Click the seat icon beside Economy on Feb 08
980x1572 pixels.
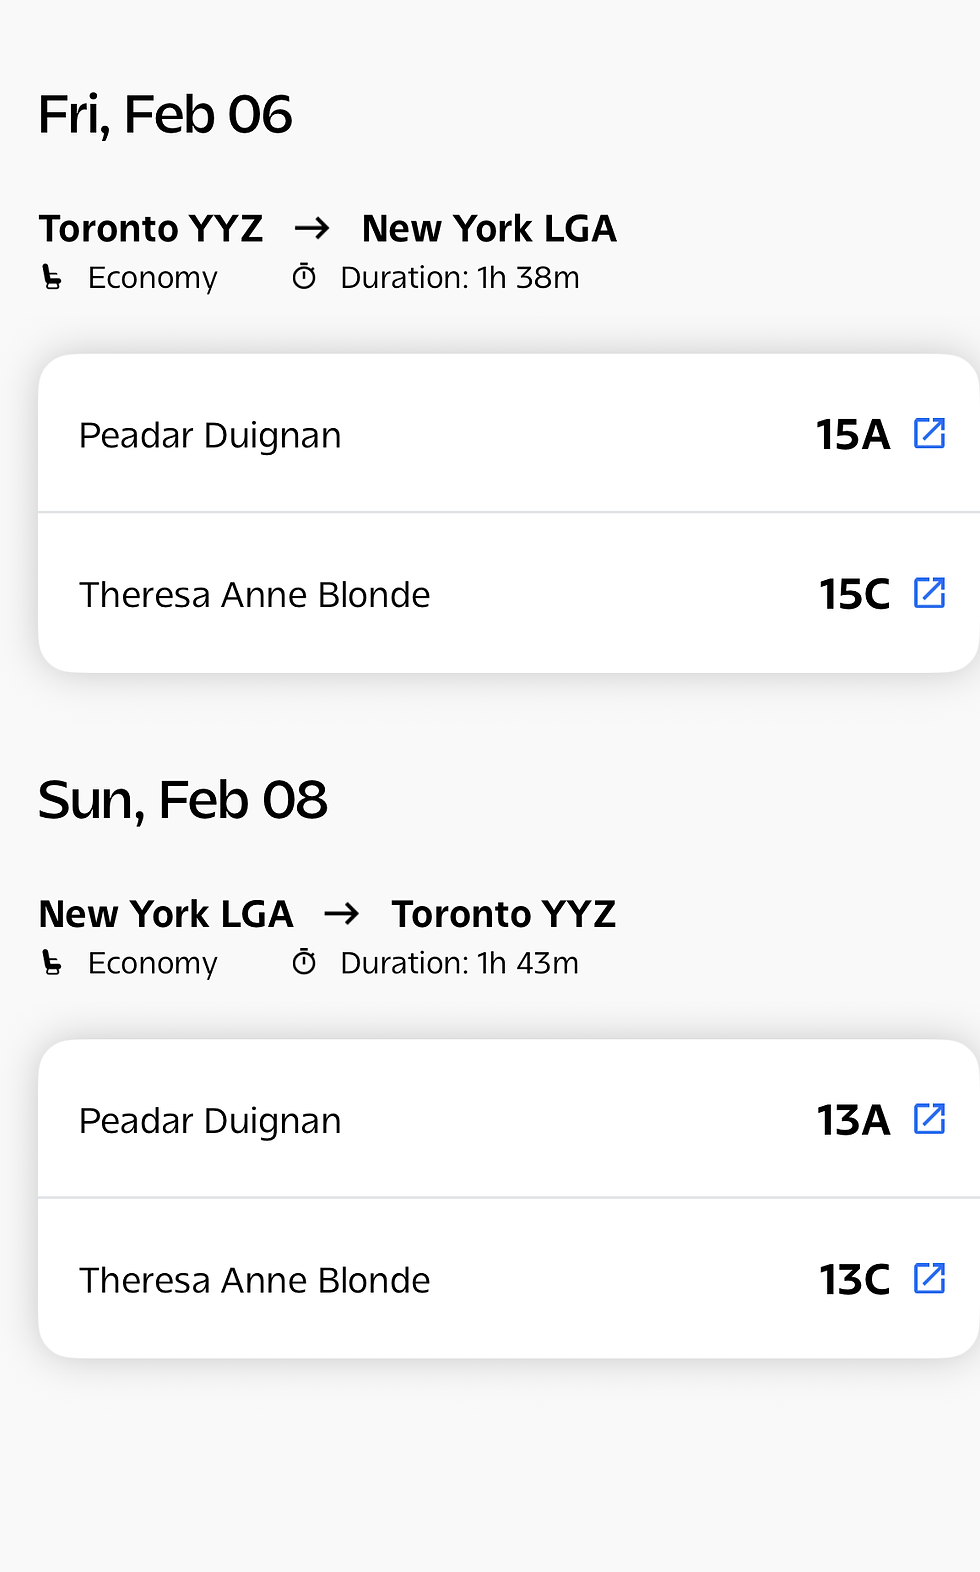tap(52, 963)
